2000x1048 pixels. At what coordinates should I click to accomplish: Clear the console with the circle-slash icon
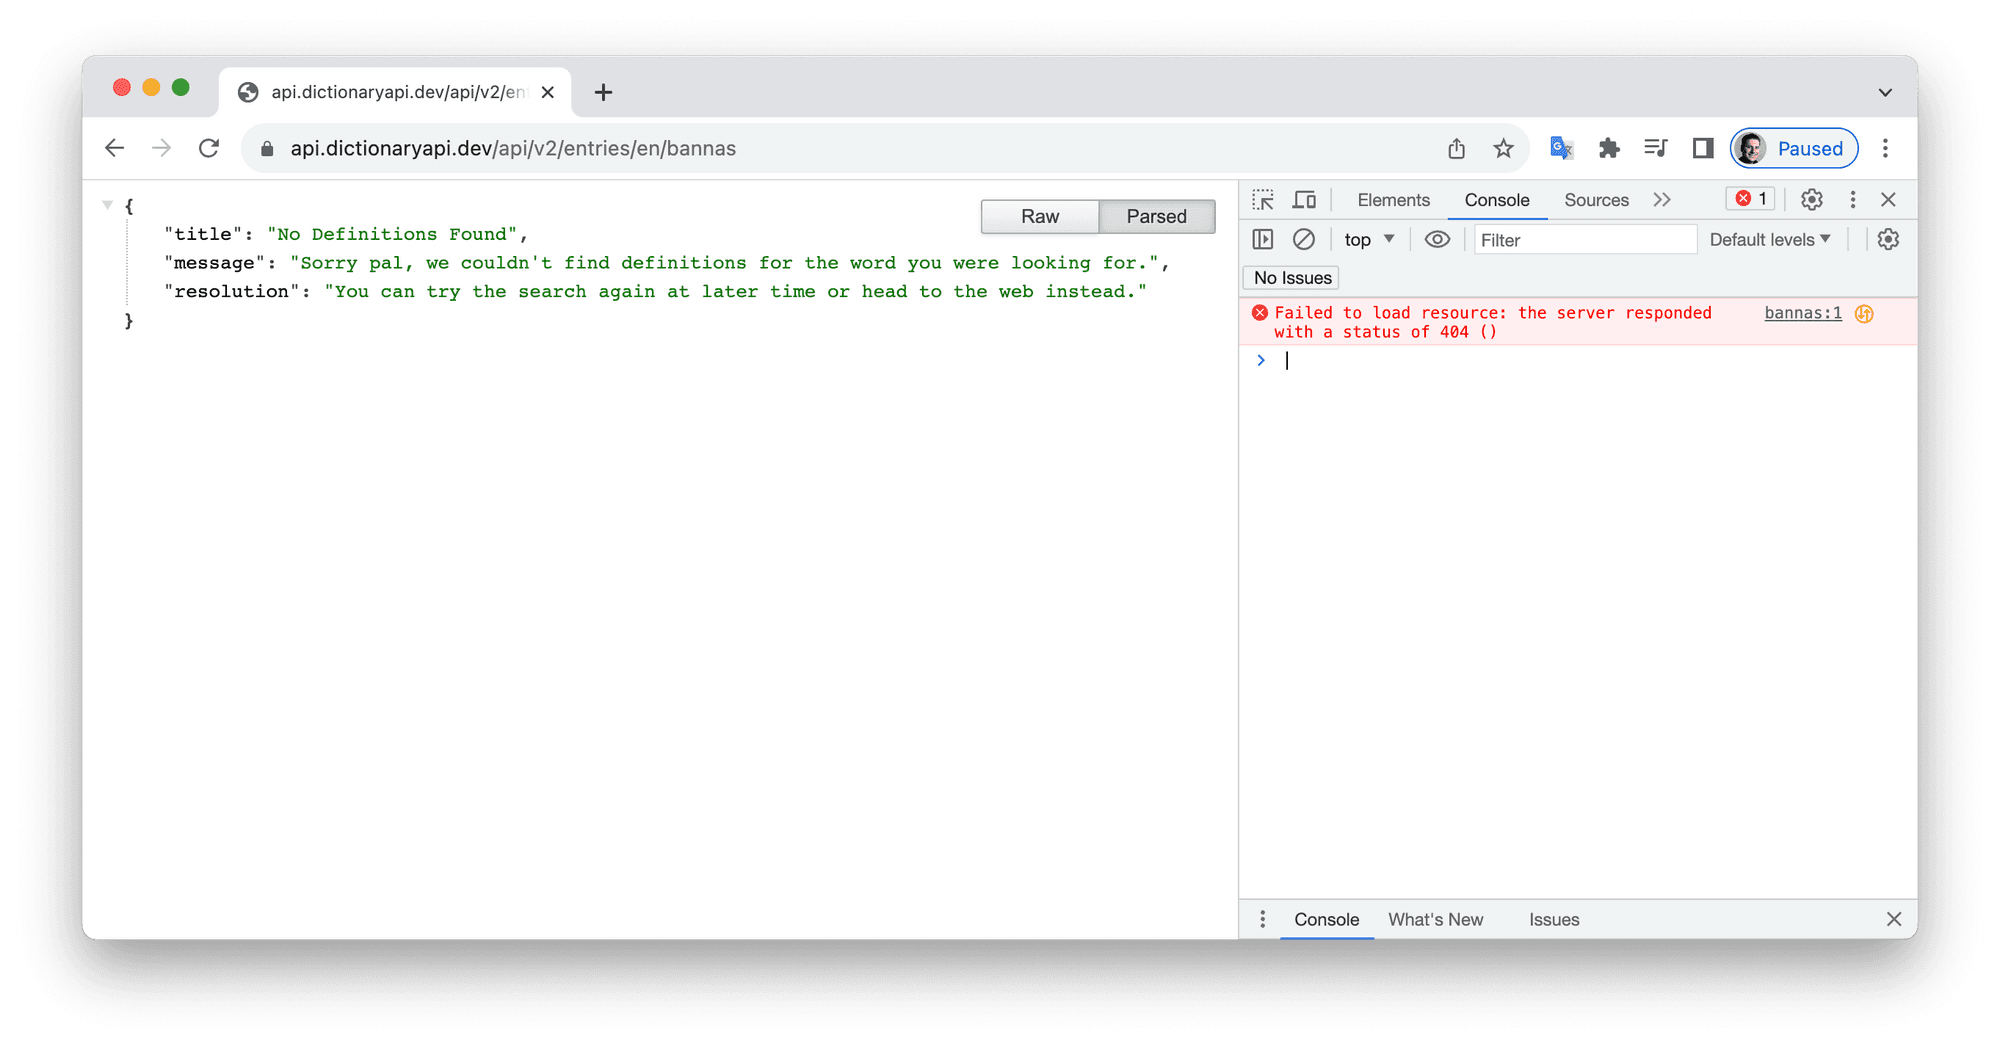click(x=1304, y=240)
